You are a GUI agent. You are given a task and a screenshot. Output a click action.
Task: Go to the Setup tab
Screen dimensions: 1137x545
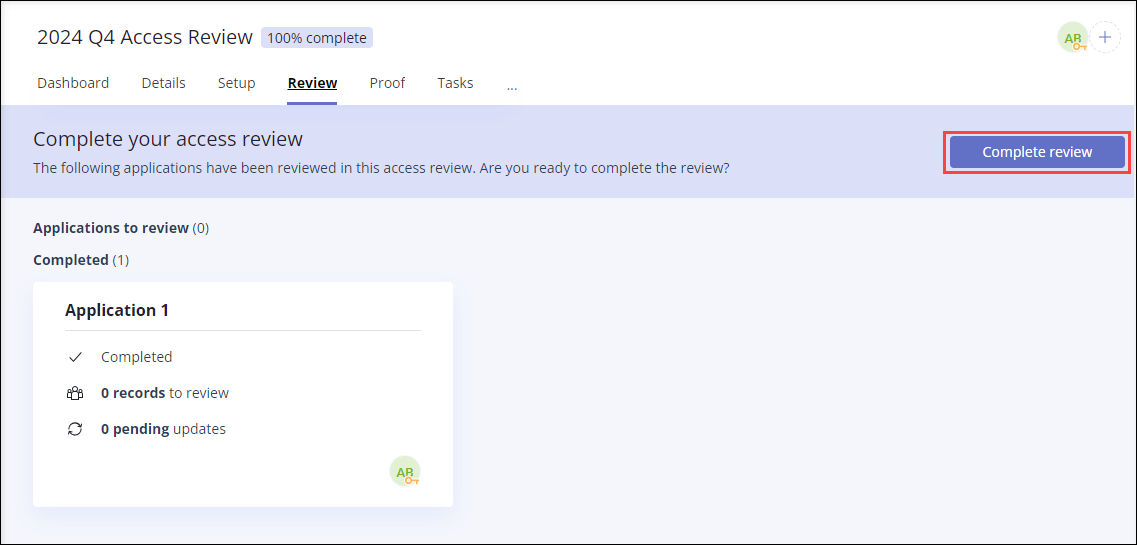[236, 83]
